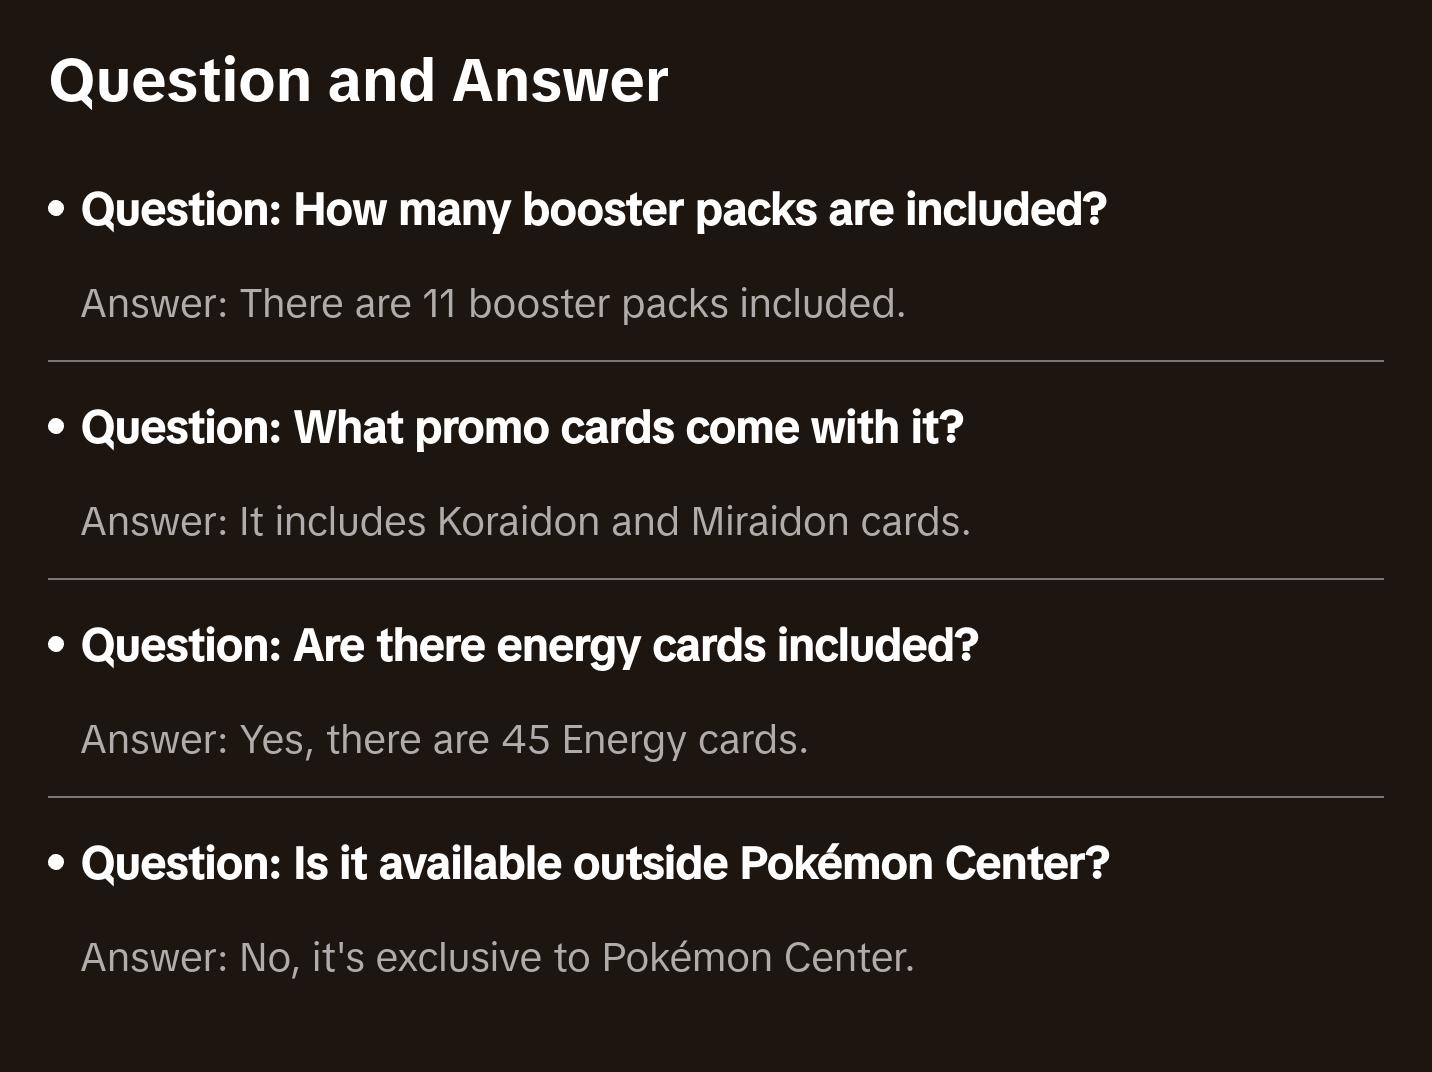1432x1072 pixels.
Task: Click the bullet beside the promo cards question
Action: click(x=57, y=428)
